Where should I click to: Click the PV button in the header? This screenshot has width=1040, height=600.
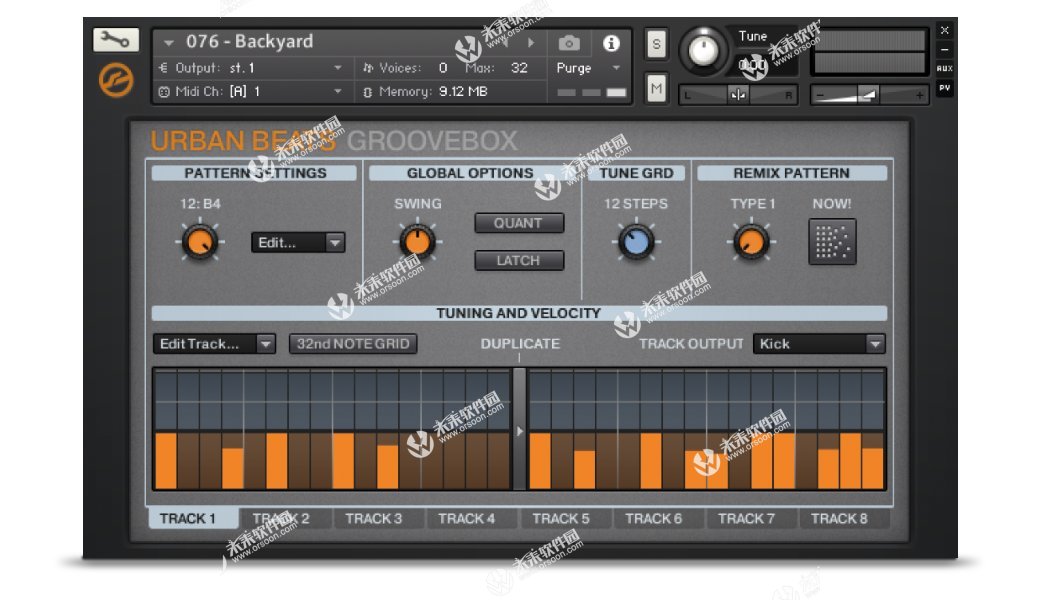coord(944,88)
